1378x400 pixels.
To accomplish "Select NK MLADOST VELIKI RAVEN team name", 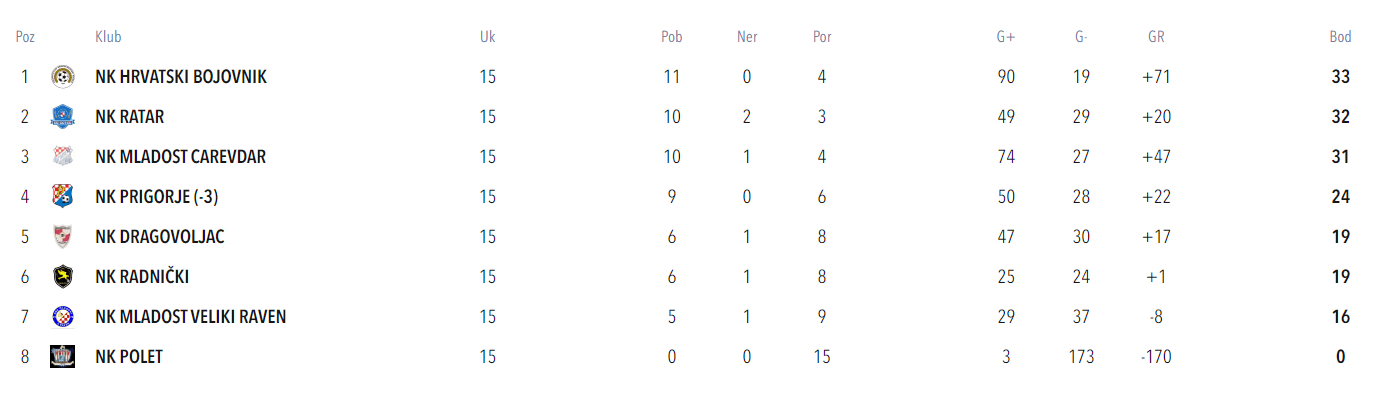I will (191, 317).
